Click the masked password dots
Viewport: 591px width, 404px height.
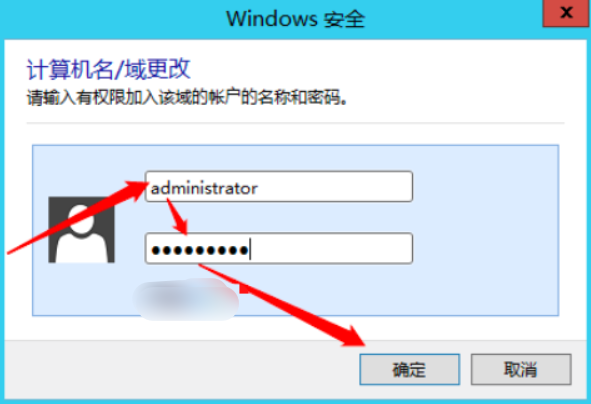coord(200,249)
